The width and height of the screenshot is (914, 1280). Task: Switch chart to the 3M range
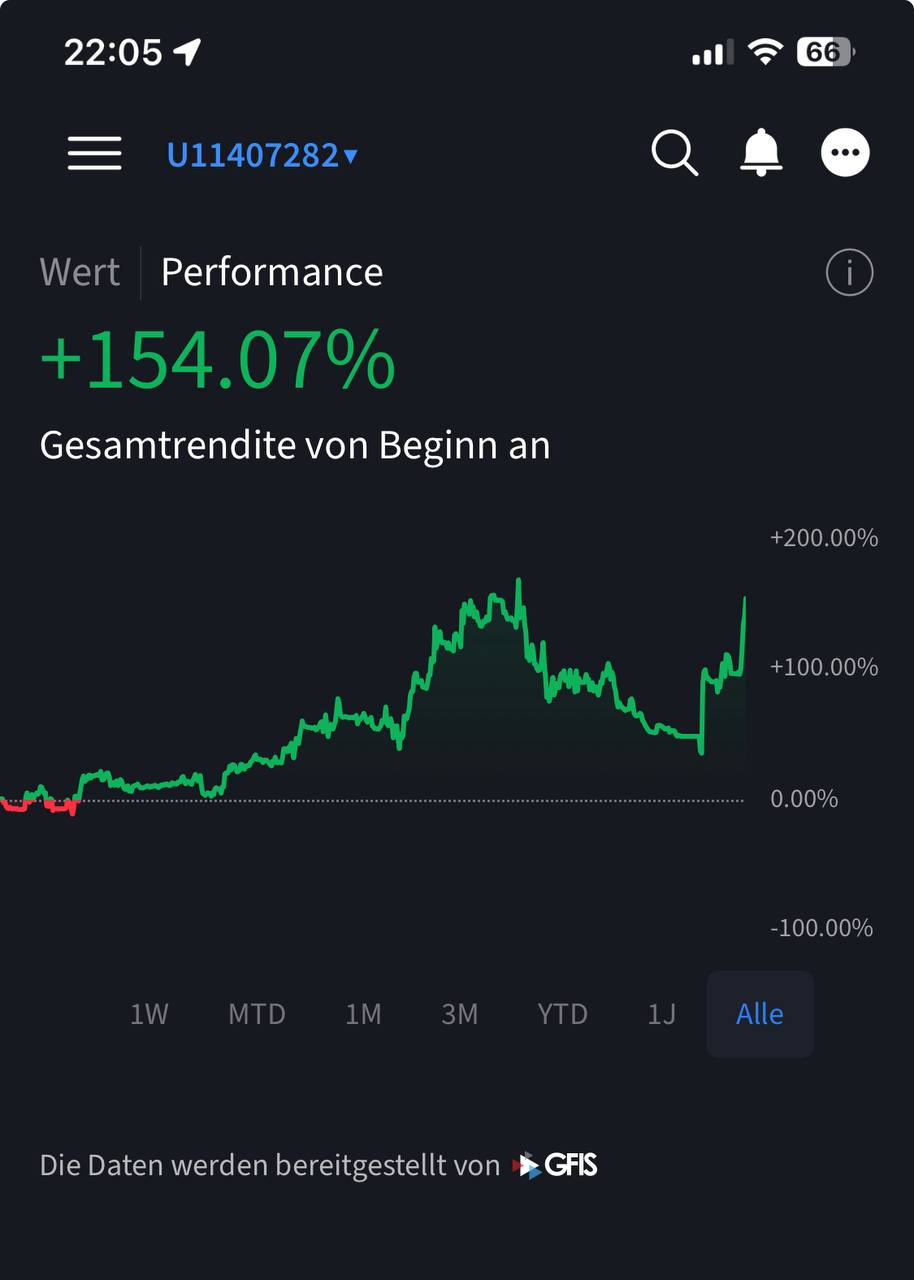pos(460,1014)
